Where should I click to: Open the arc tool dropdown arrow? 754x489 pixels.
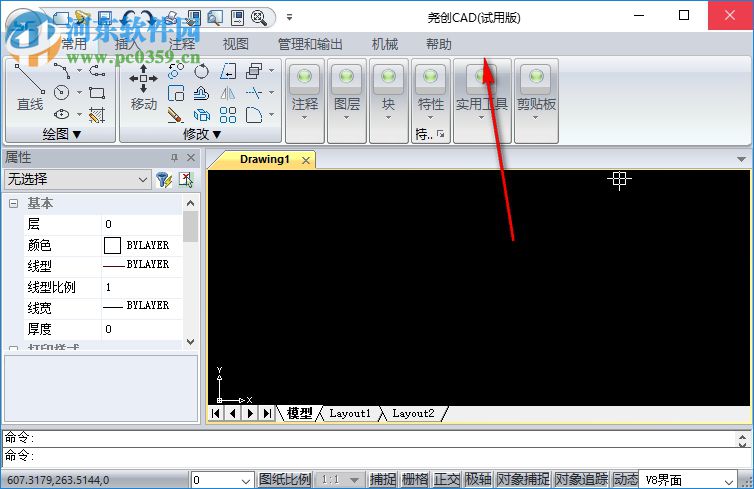(79, 71)
